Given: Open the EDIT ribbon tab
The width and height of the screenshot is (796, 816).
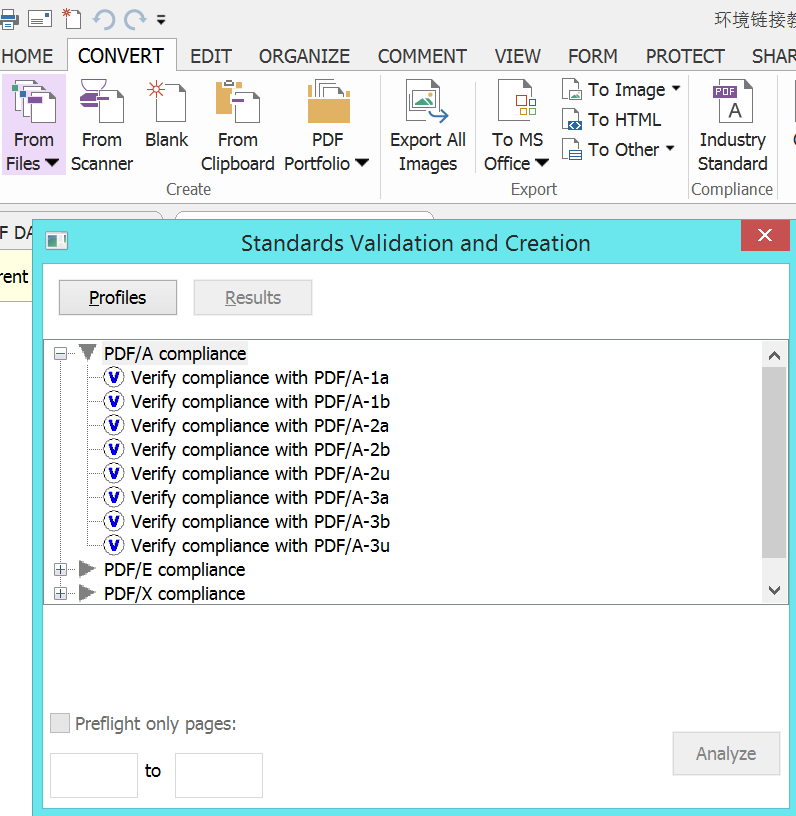Looking at the screenshot, I should (211, 56).
